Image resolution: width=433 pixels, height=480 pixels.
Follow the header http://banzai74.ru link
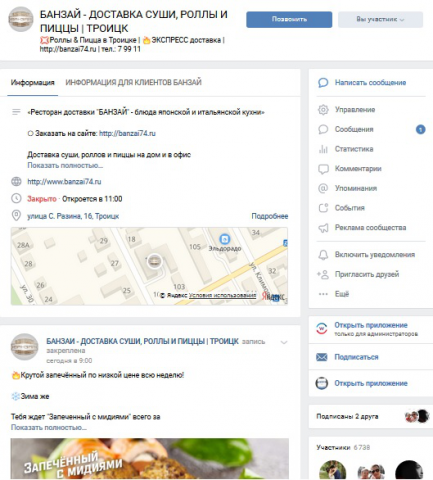pos(68,49)
